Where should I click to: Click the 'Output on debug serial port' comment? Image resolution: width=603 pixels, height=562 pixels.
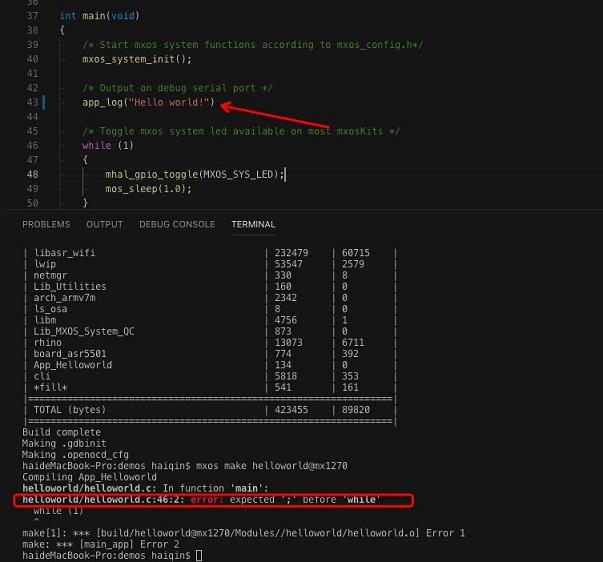[x=177, y=88]
